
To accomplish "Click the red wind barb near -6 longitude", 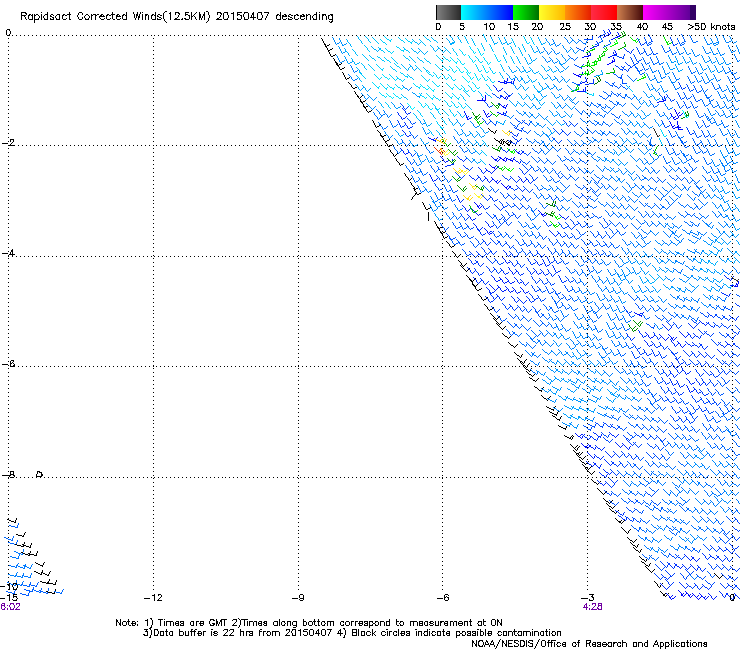I will point(439,150).
